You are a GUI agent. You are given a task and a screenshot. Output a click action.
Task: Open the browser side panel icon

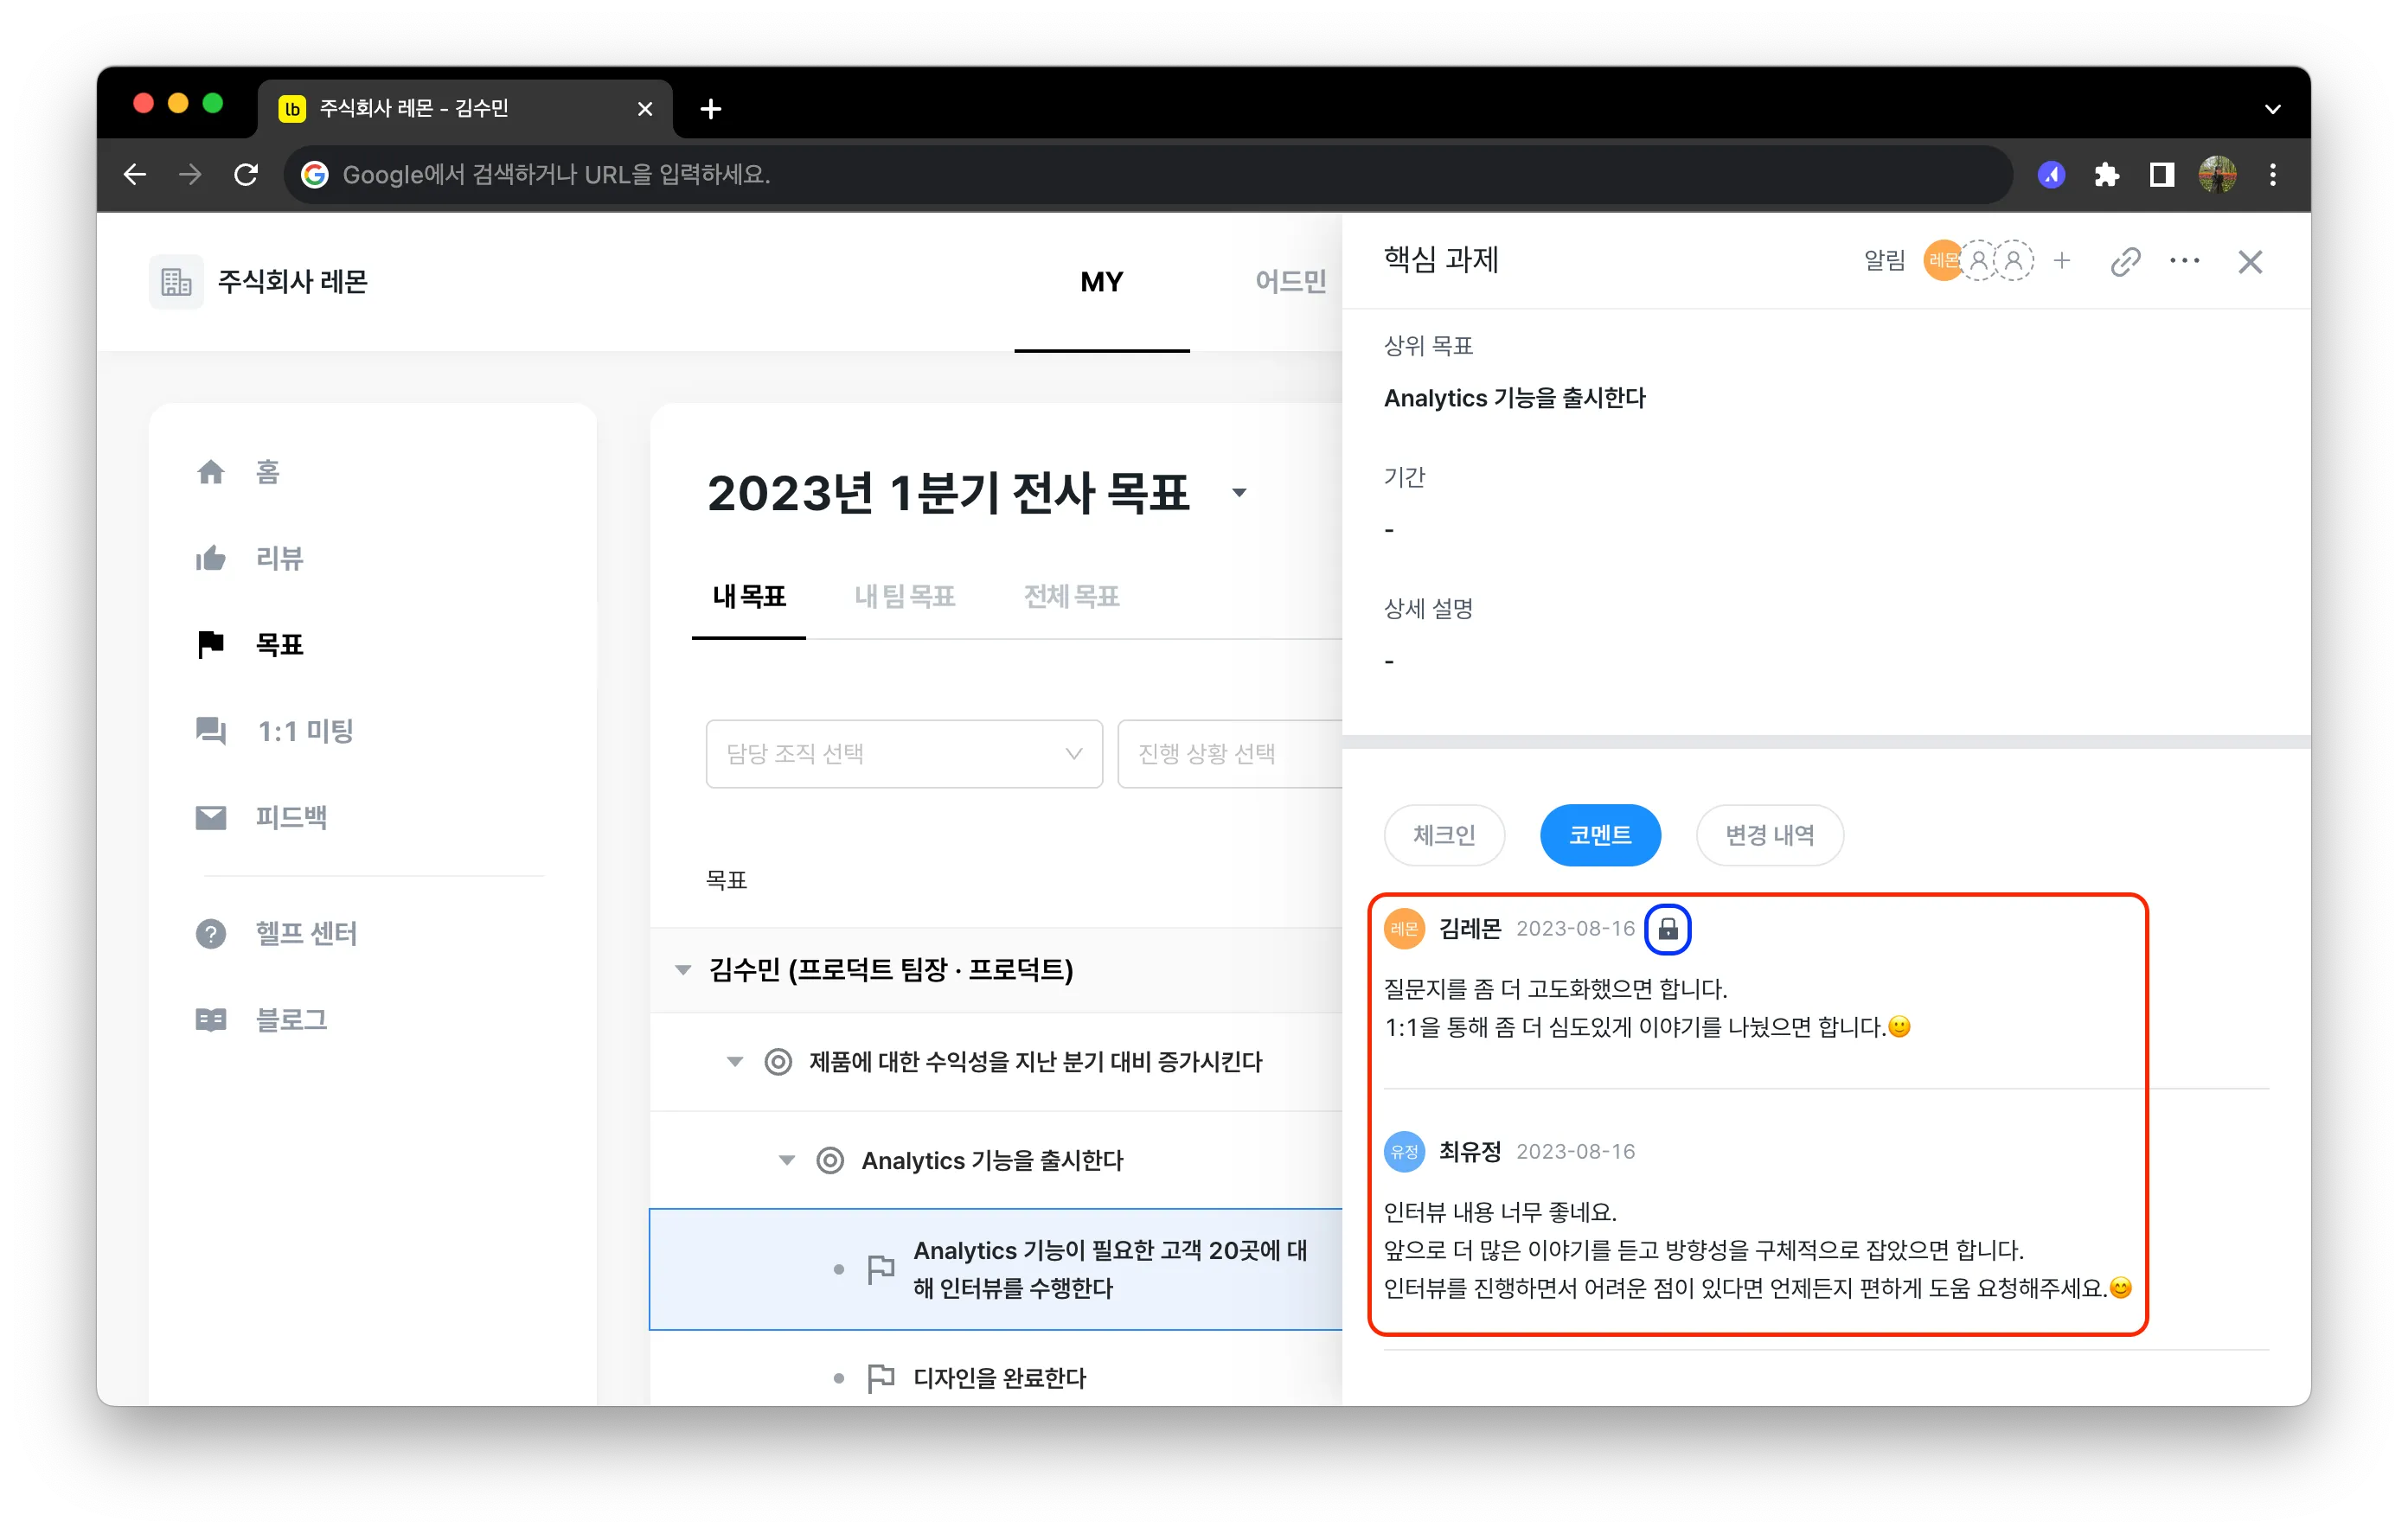[2162, 175]
